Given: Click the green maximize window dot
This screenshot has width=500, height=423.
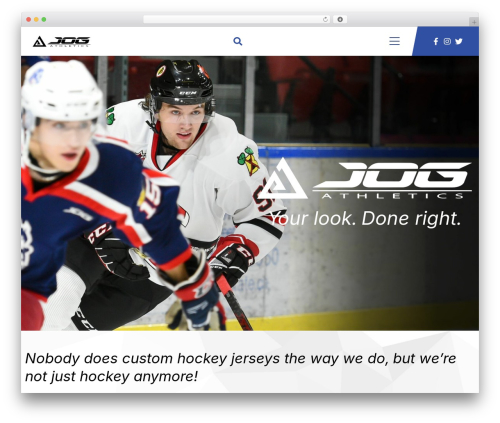Looking at the screenshot, I should (44, 20).
